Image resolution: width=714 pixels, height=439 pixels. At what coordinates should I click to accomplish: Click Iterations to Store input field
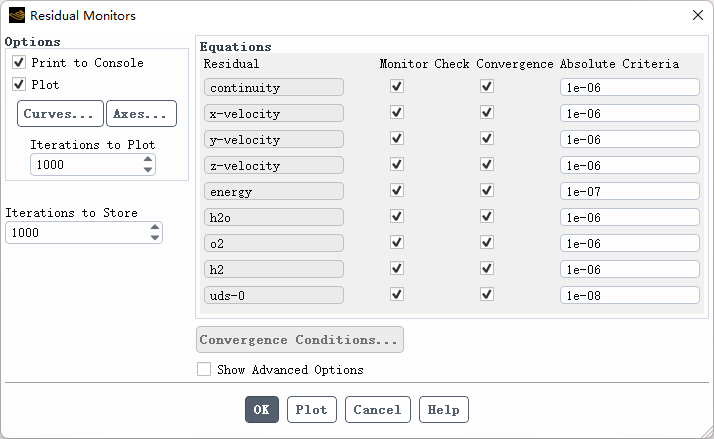click(76, 232)
